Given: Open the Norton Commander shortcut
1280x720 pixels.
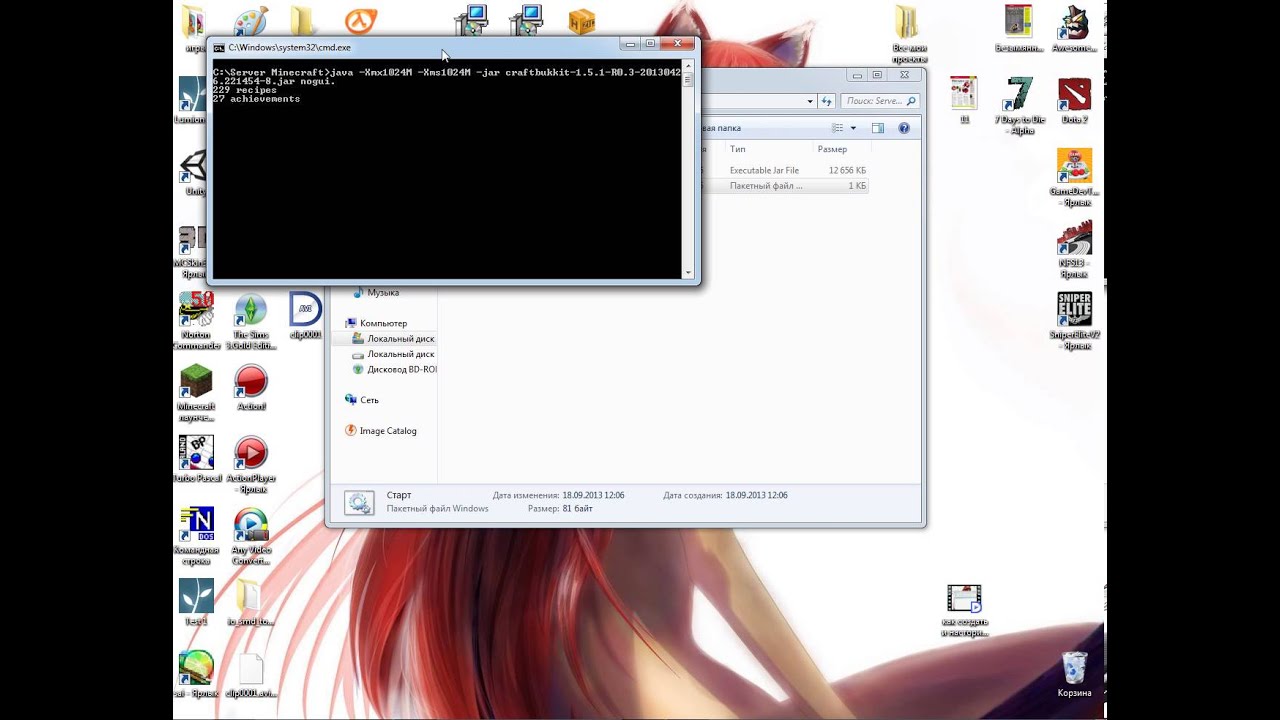Looking at the screenshot, I should (x=195, y=320).
